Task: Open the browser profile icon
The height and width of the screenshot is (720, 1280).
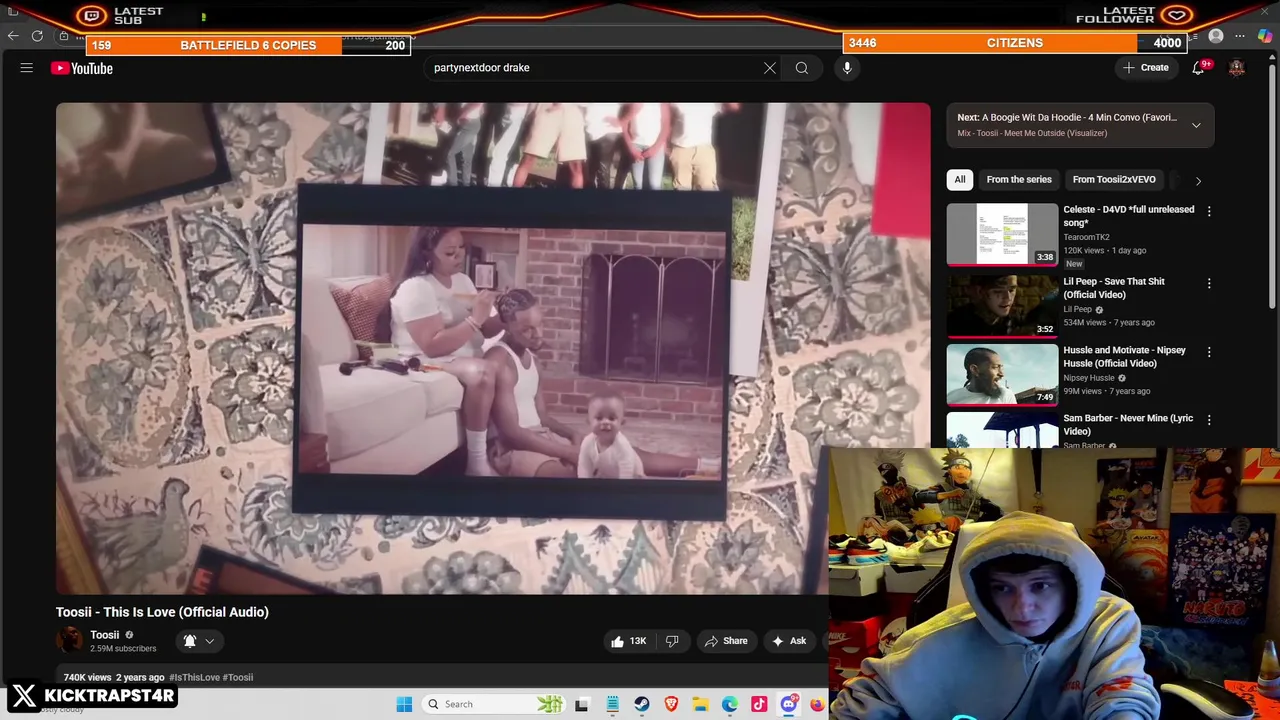Action: [x=1216, y=36]
